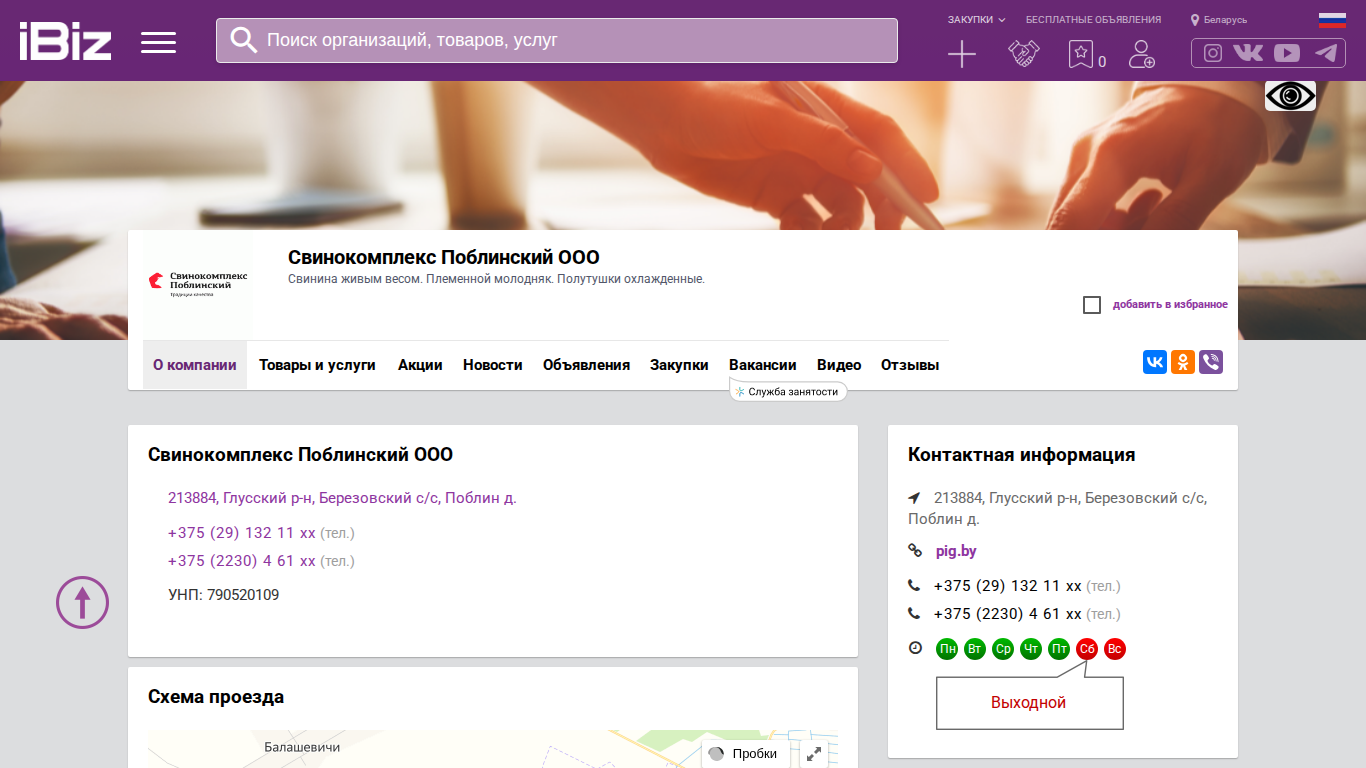1366x768 pixels.
Task: Click the Пт weekday circle
Action: tap(1059, 649)
